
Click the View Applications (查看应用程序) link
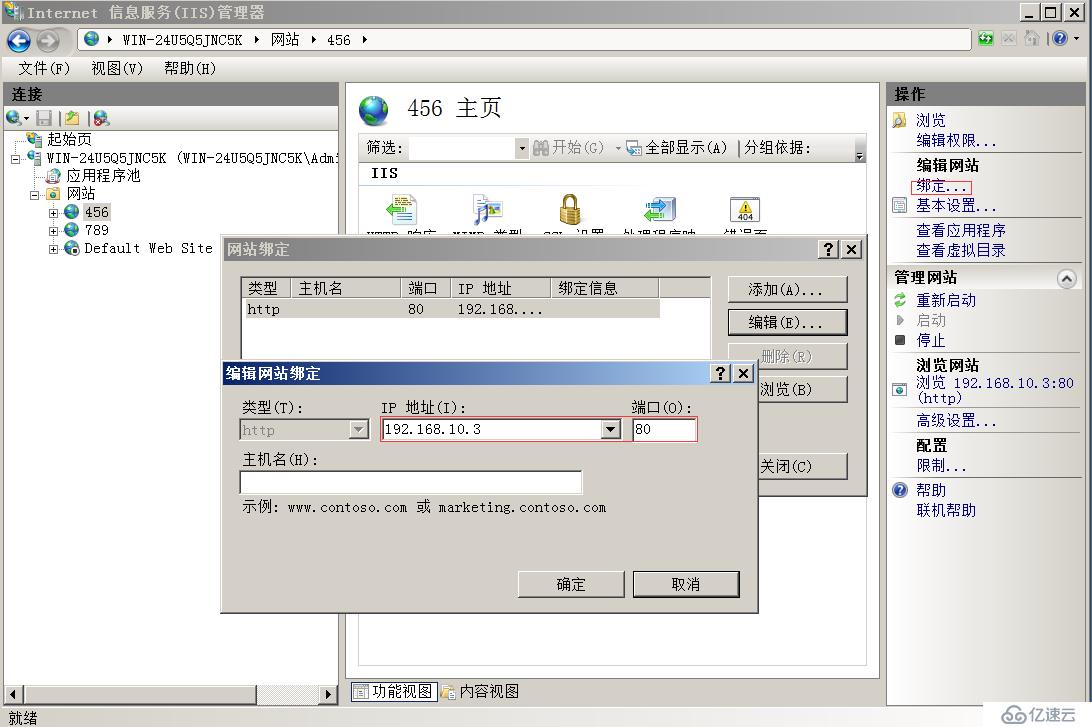[x=960, y=230]
